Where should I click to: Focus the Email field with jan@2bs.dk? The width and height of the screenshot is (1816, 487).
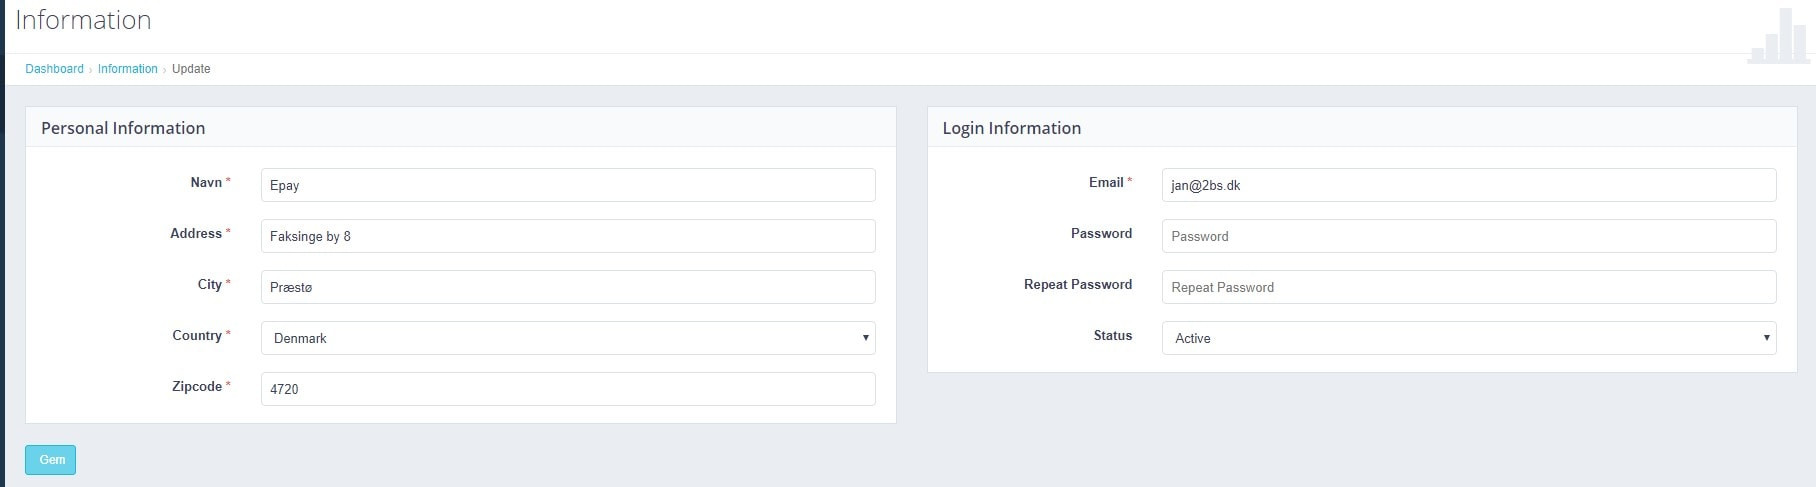1468,185
